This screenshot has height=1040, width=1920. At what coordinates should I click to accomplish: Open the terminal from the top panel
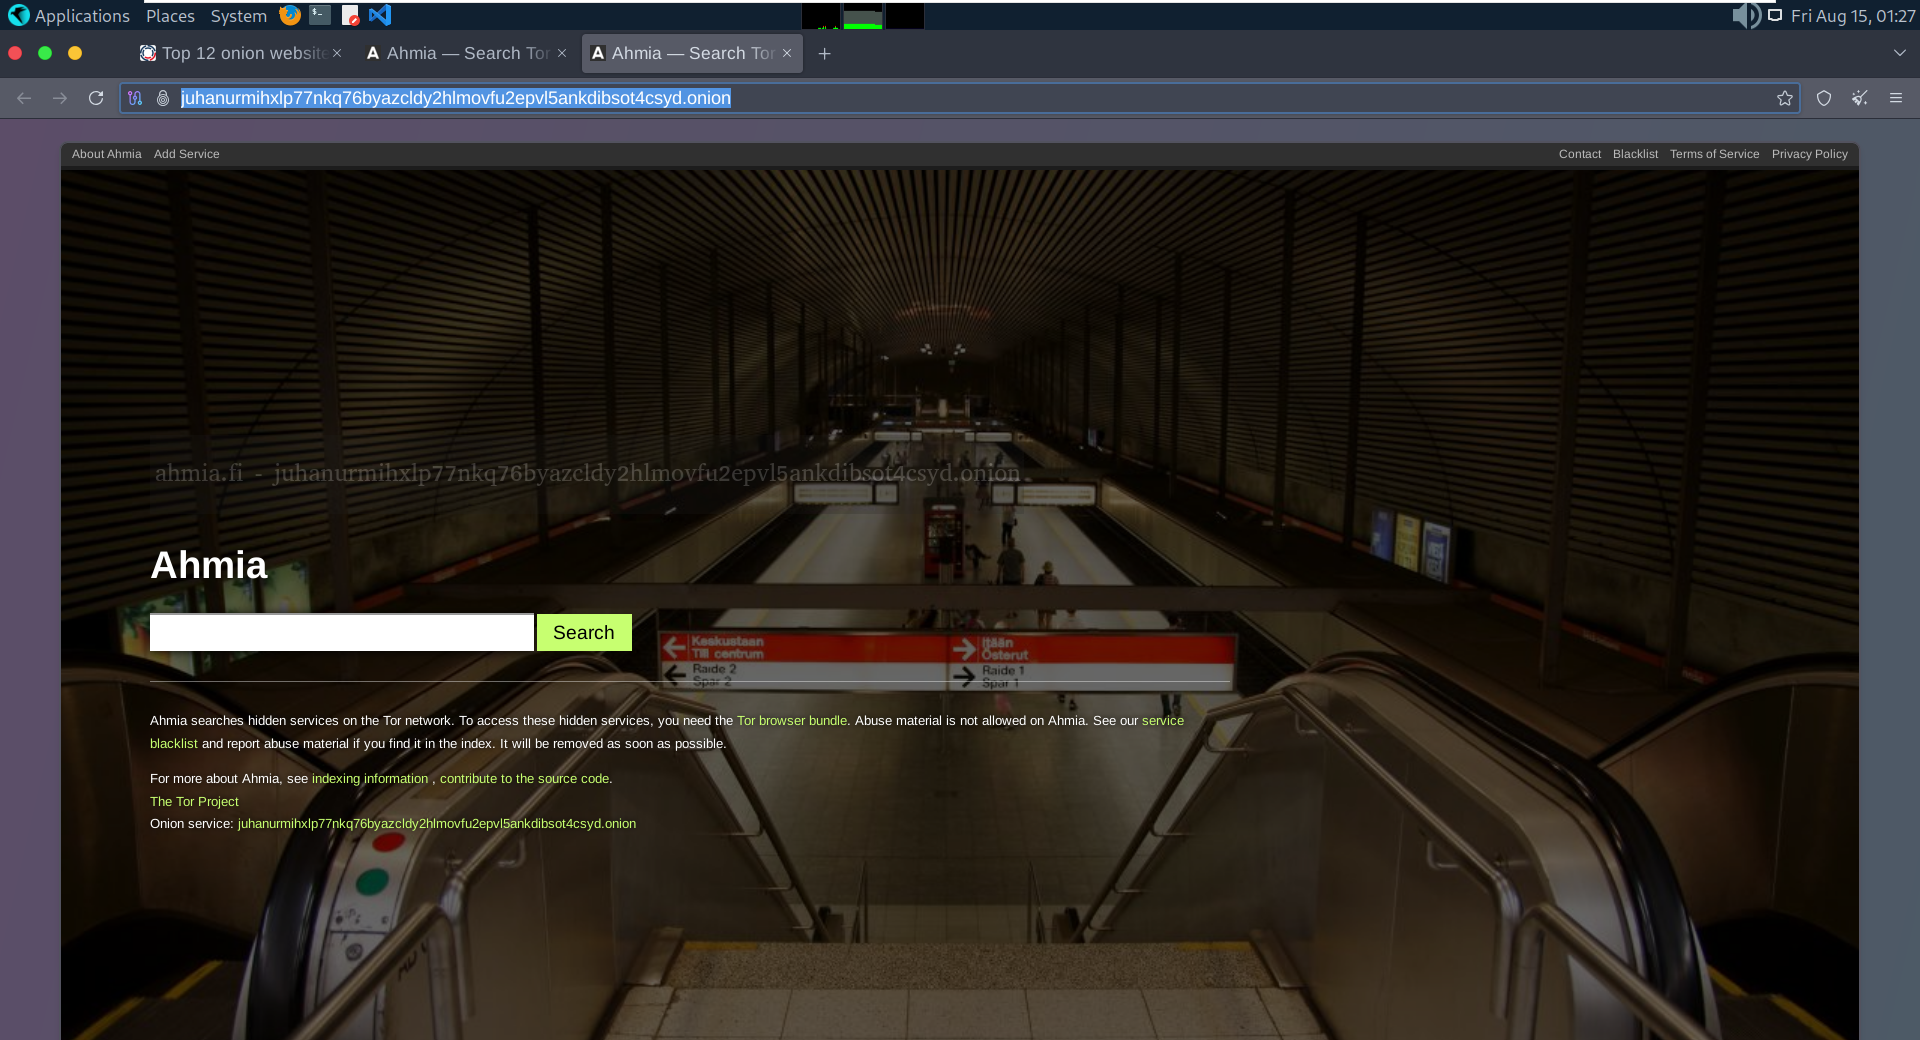pos(319,15)
